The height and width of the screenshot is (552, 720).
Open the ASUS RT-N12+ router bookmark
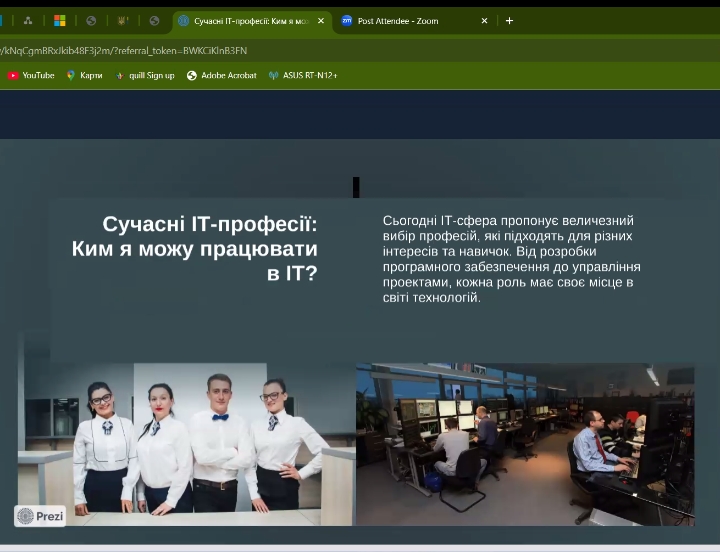(x=303, y=75)
